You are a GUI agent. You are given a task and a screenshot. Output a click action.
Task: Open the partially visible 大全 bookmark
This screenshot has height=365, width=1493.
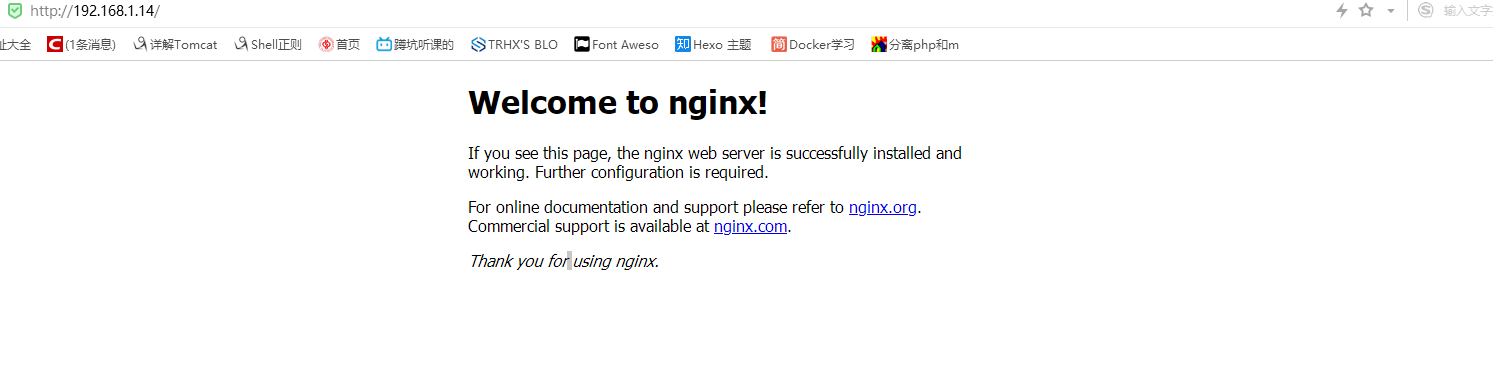click(15, 44)
